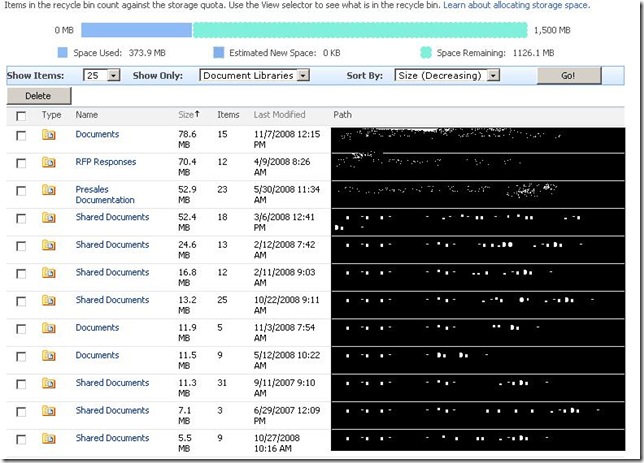This screenshot has width=644, height=463.
Task: Check the select-all checkbox in header row
Action: [21, 116]
